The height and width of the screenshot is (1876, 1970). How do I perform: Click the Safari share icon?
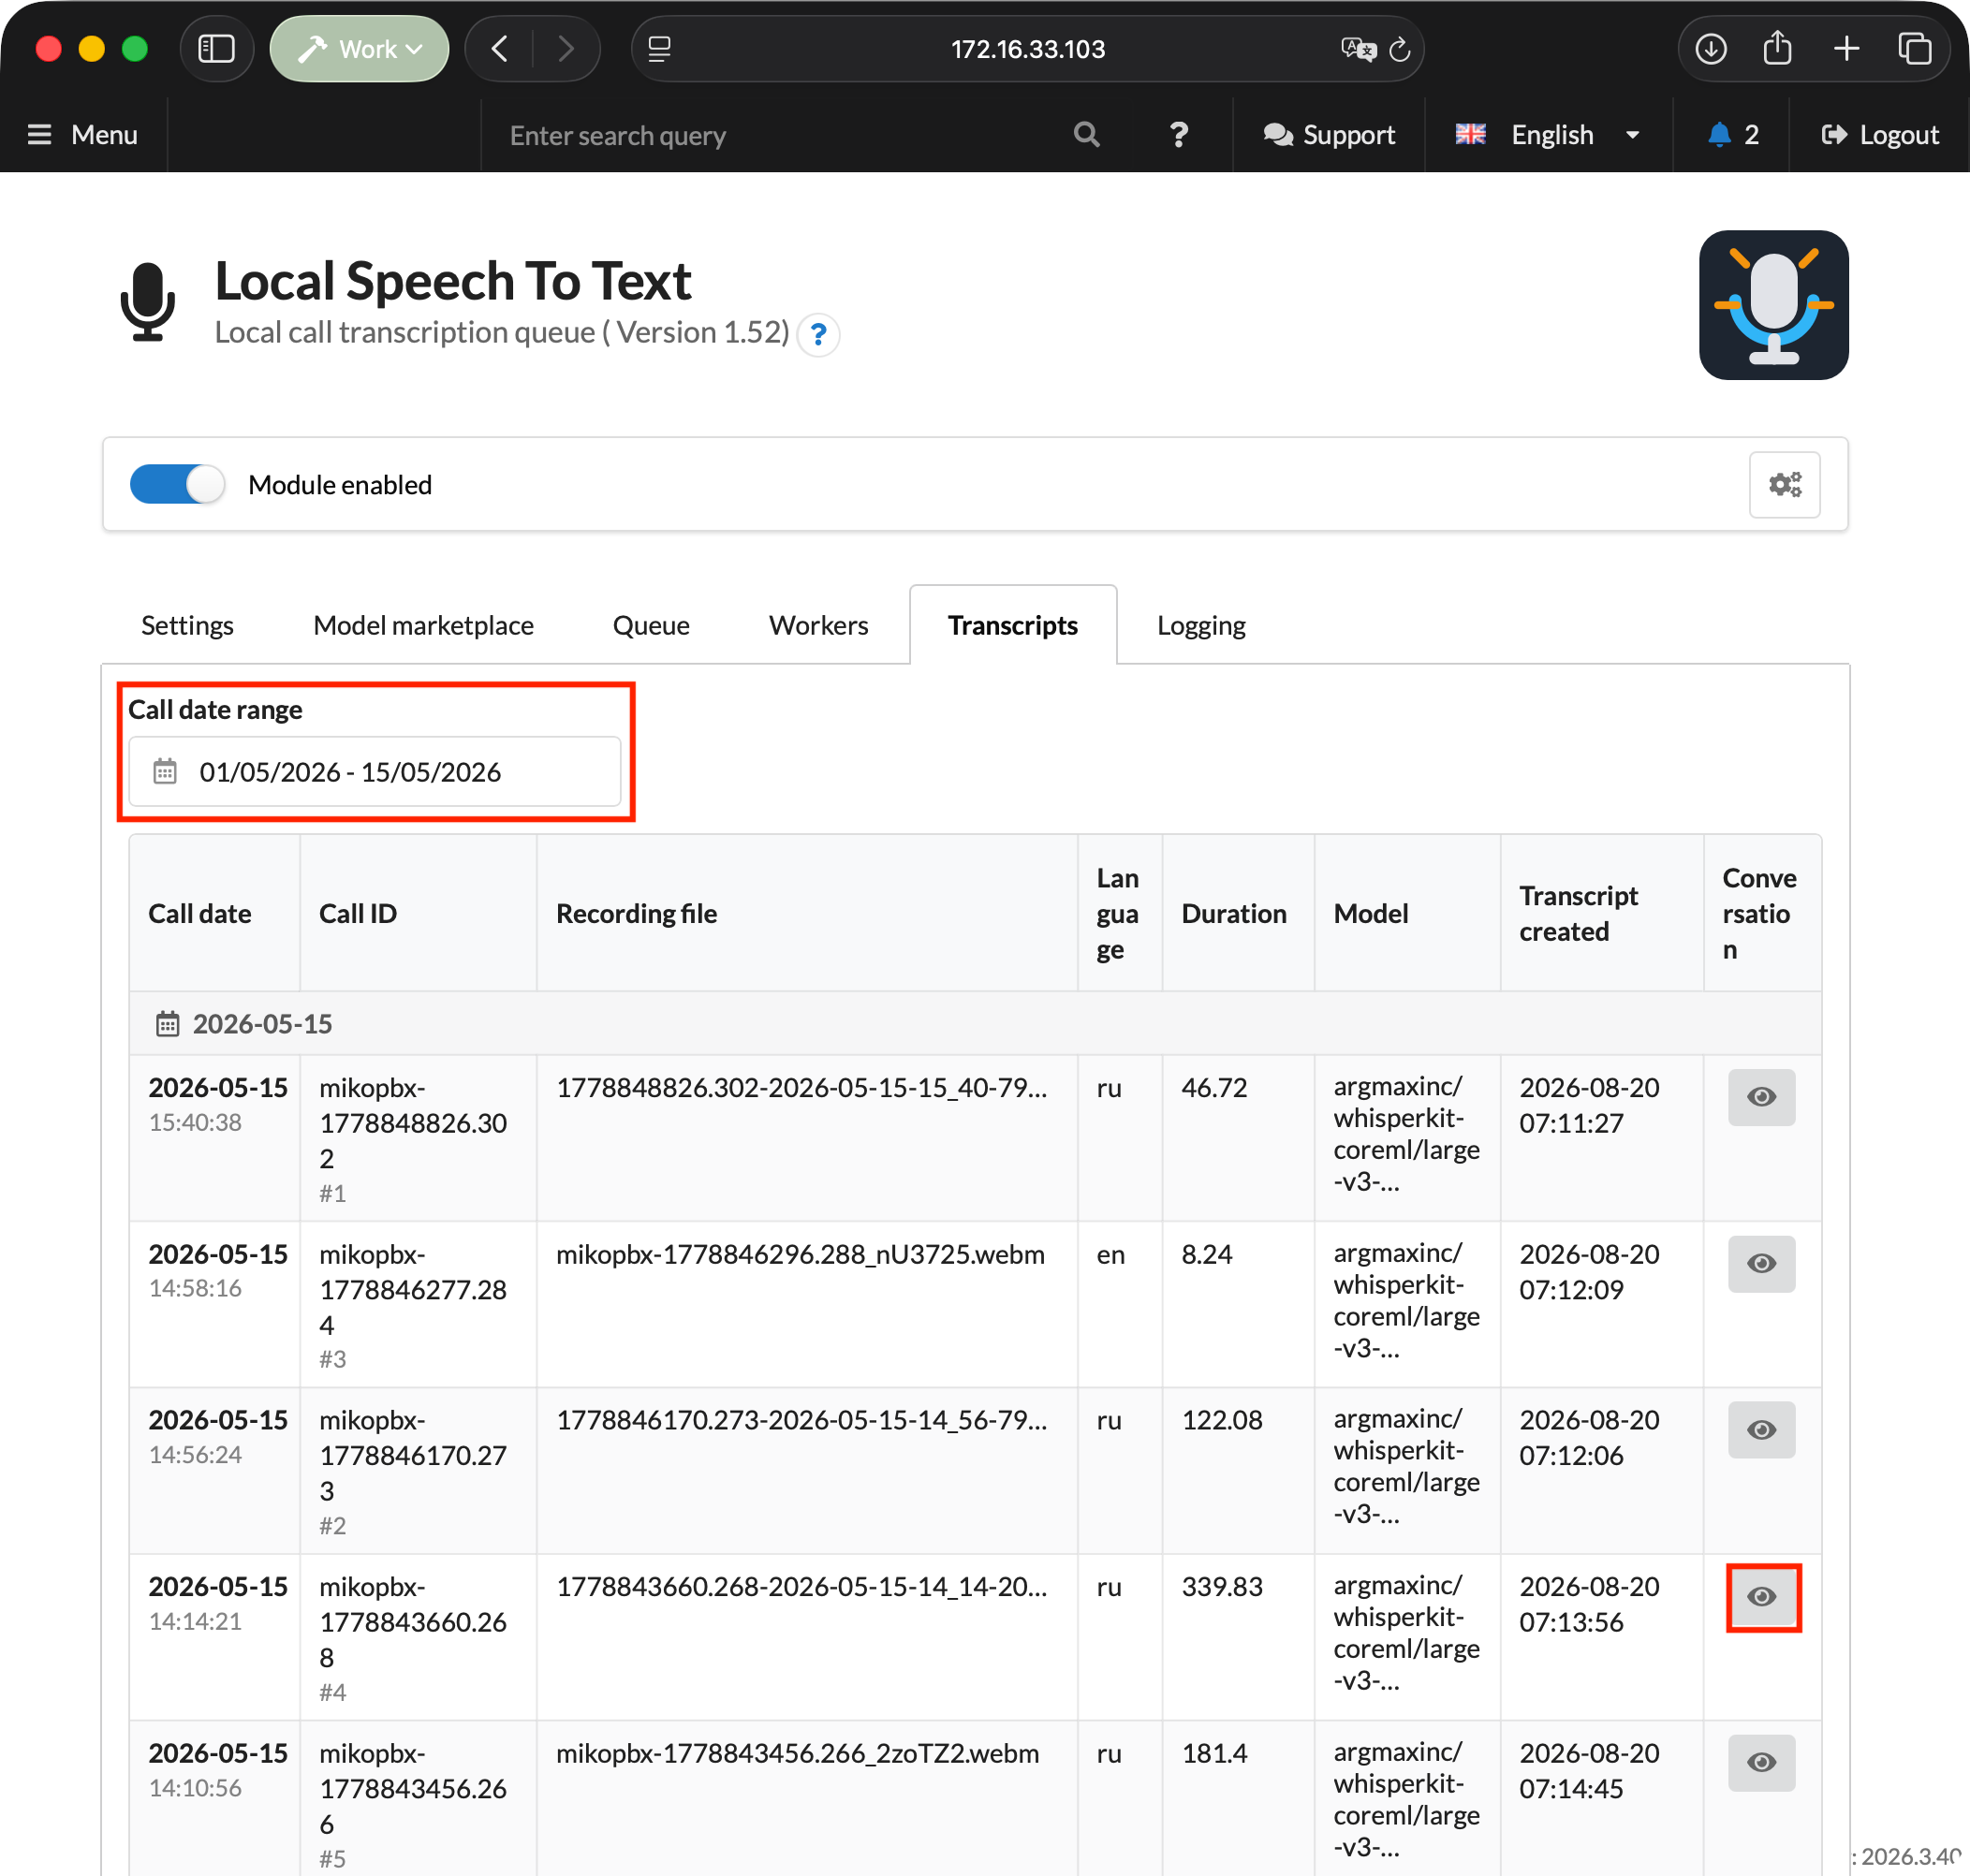click(1777, 48)
